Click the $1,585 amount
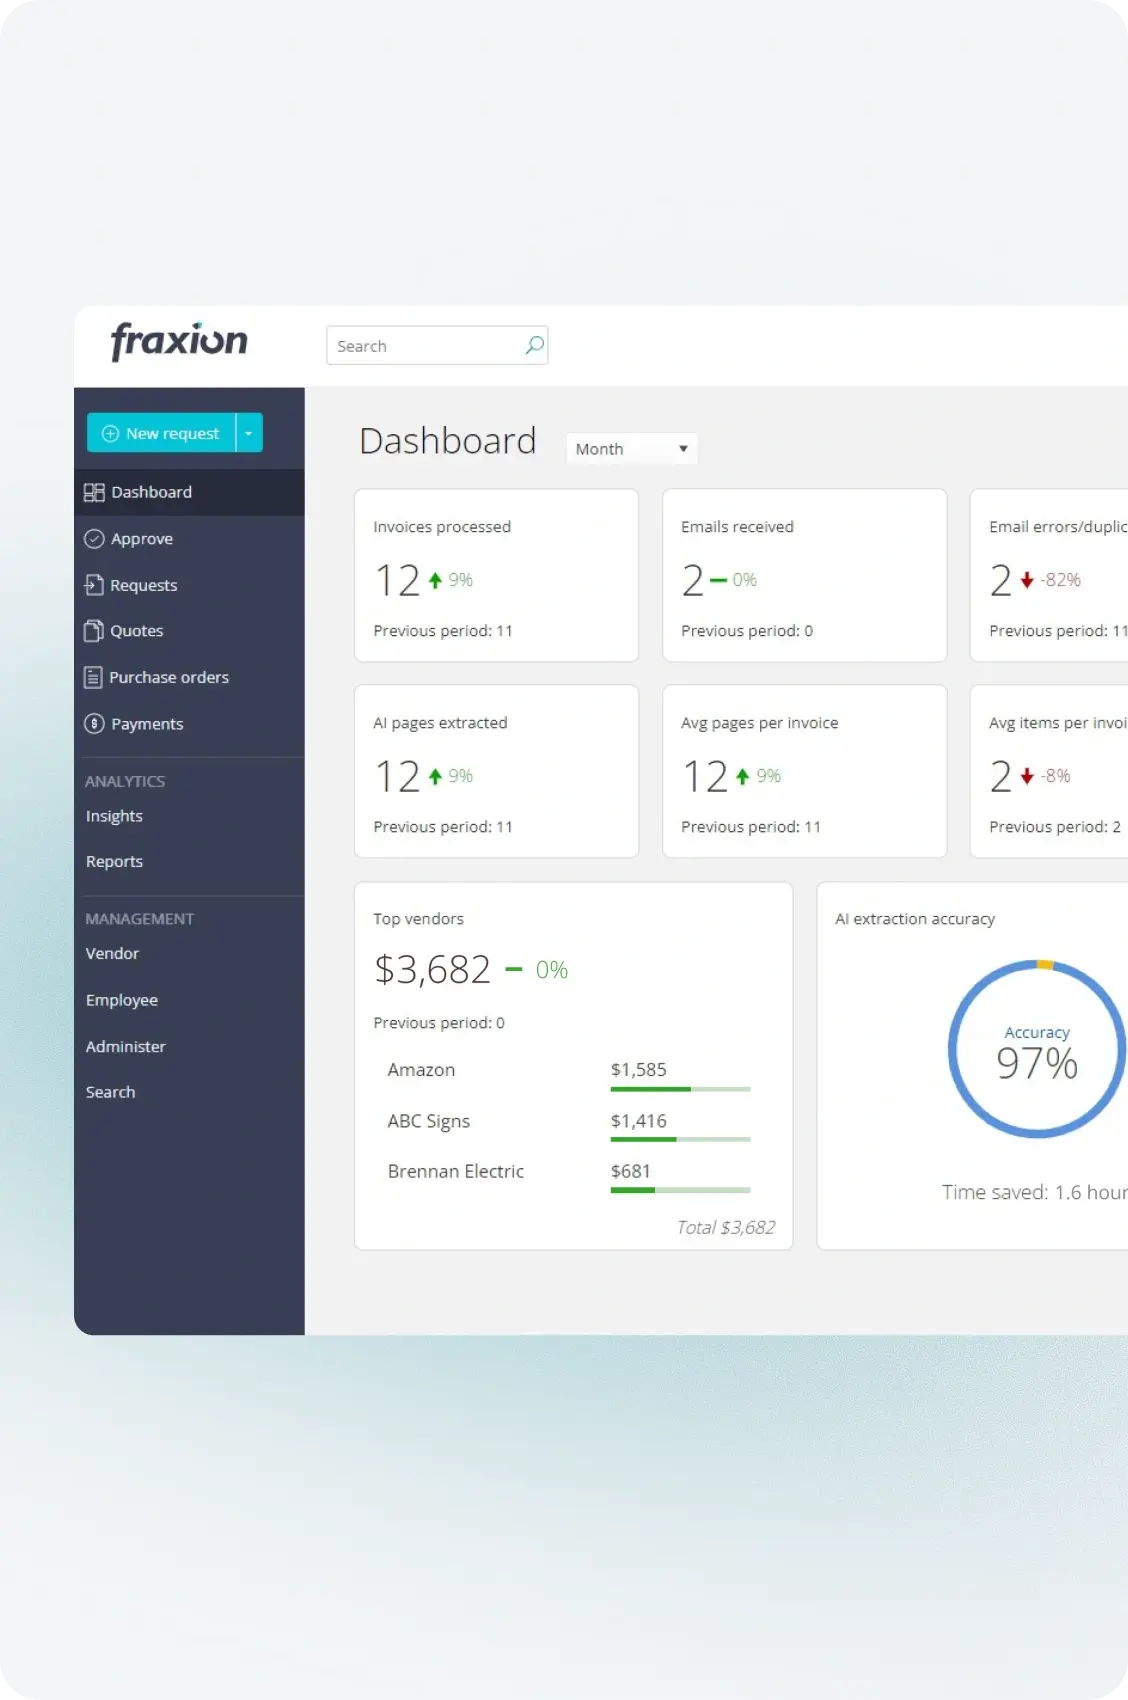The width and height of the screenshot is (1128, 1700). [x=638, y=1070]
